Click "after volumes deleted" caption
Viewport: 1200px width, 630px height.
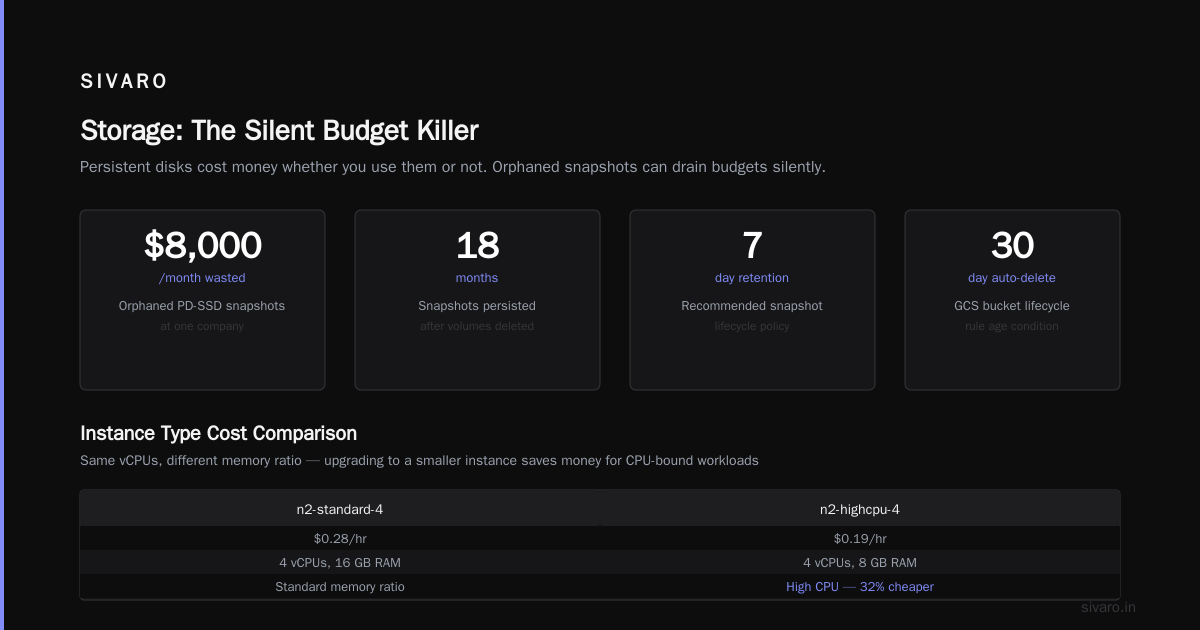[x=477, y=326]
